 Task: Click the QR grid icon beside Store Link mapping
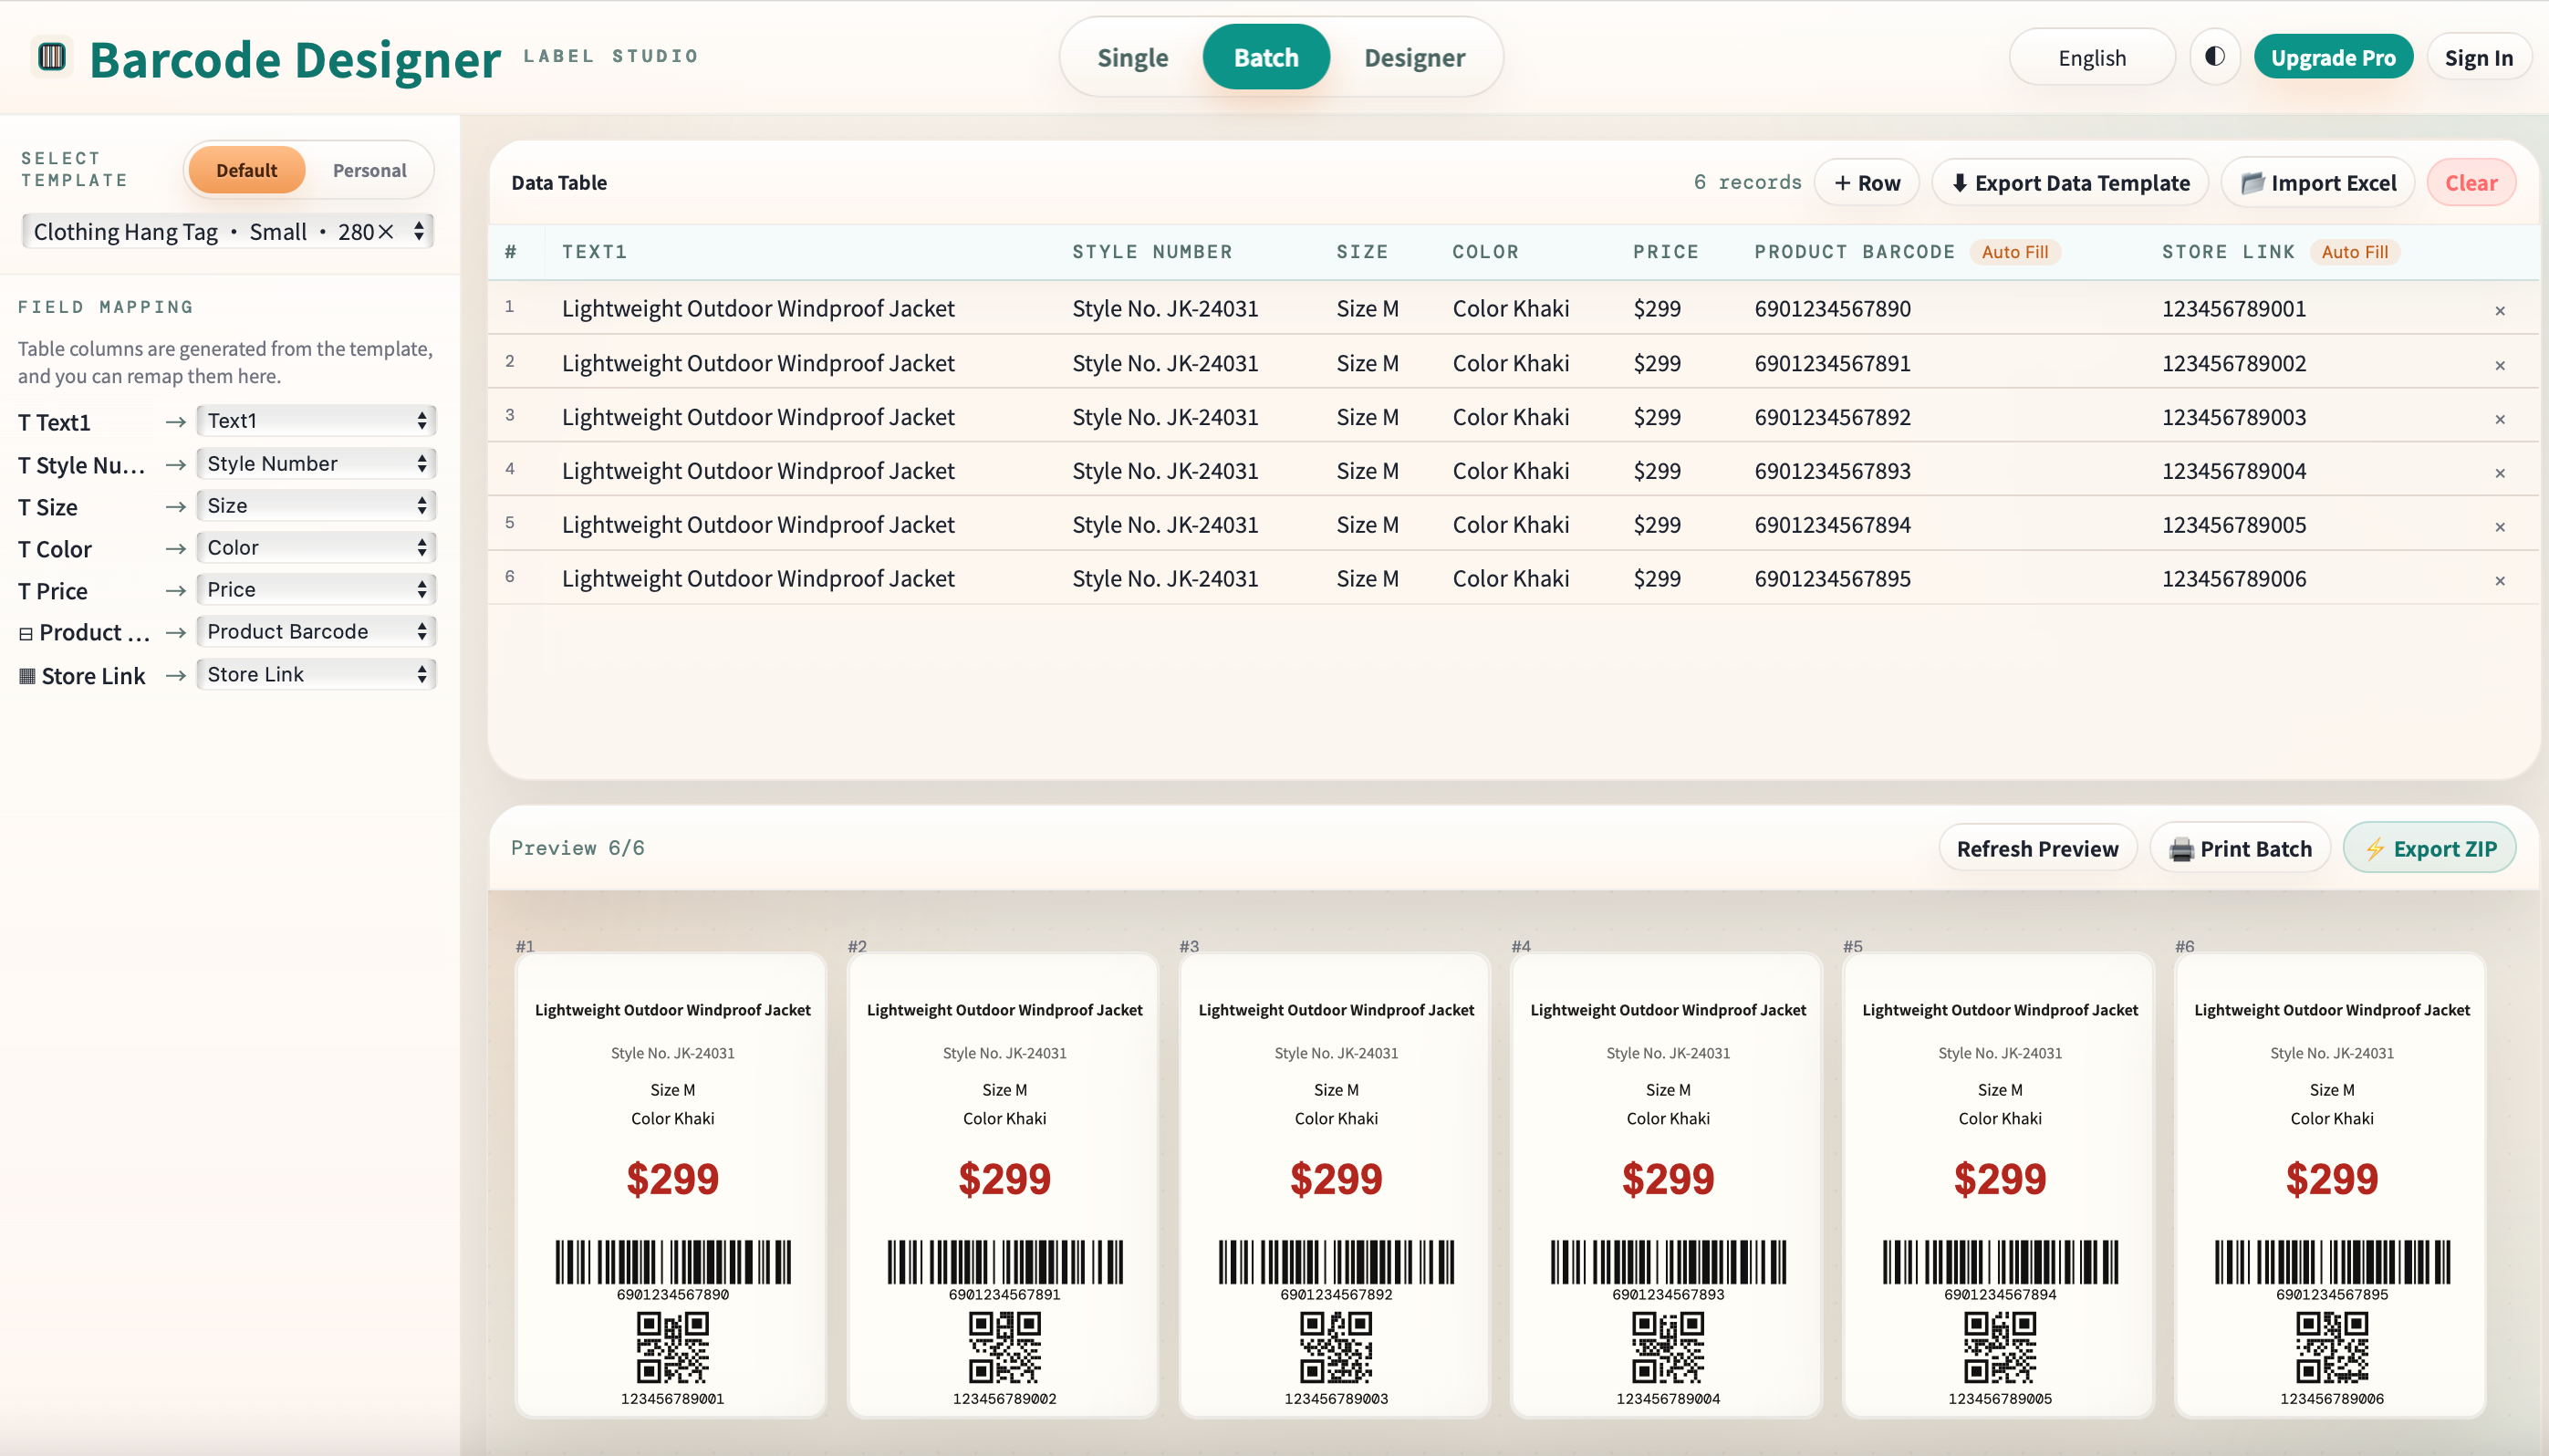[25, 675]
